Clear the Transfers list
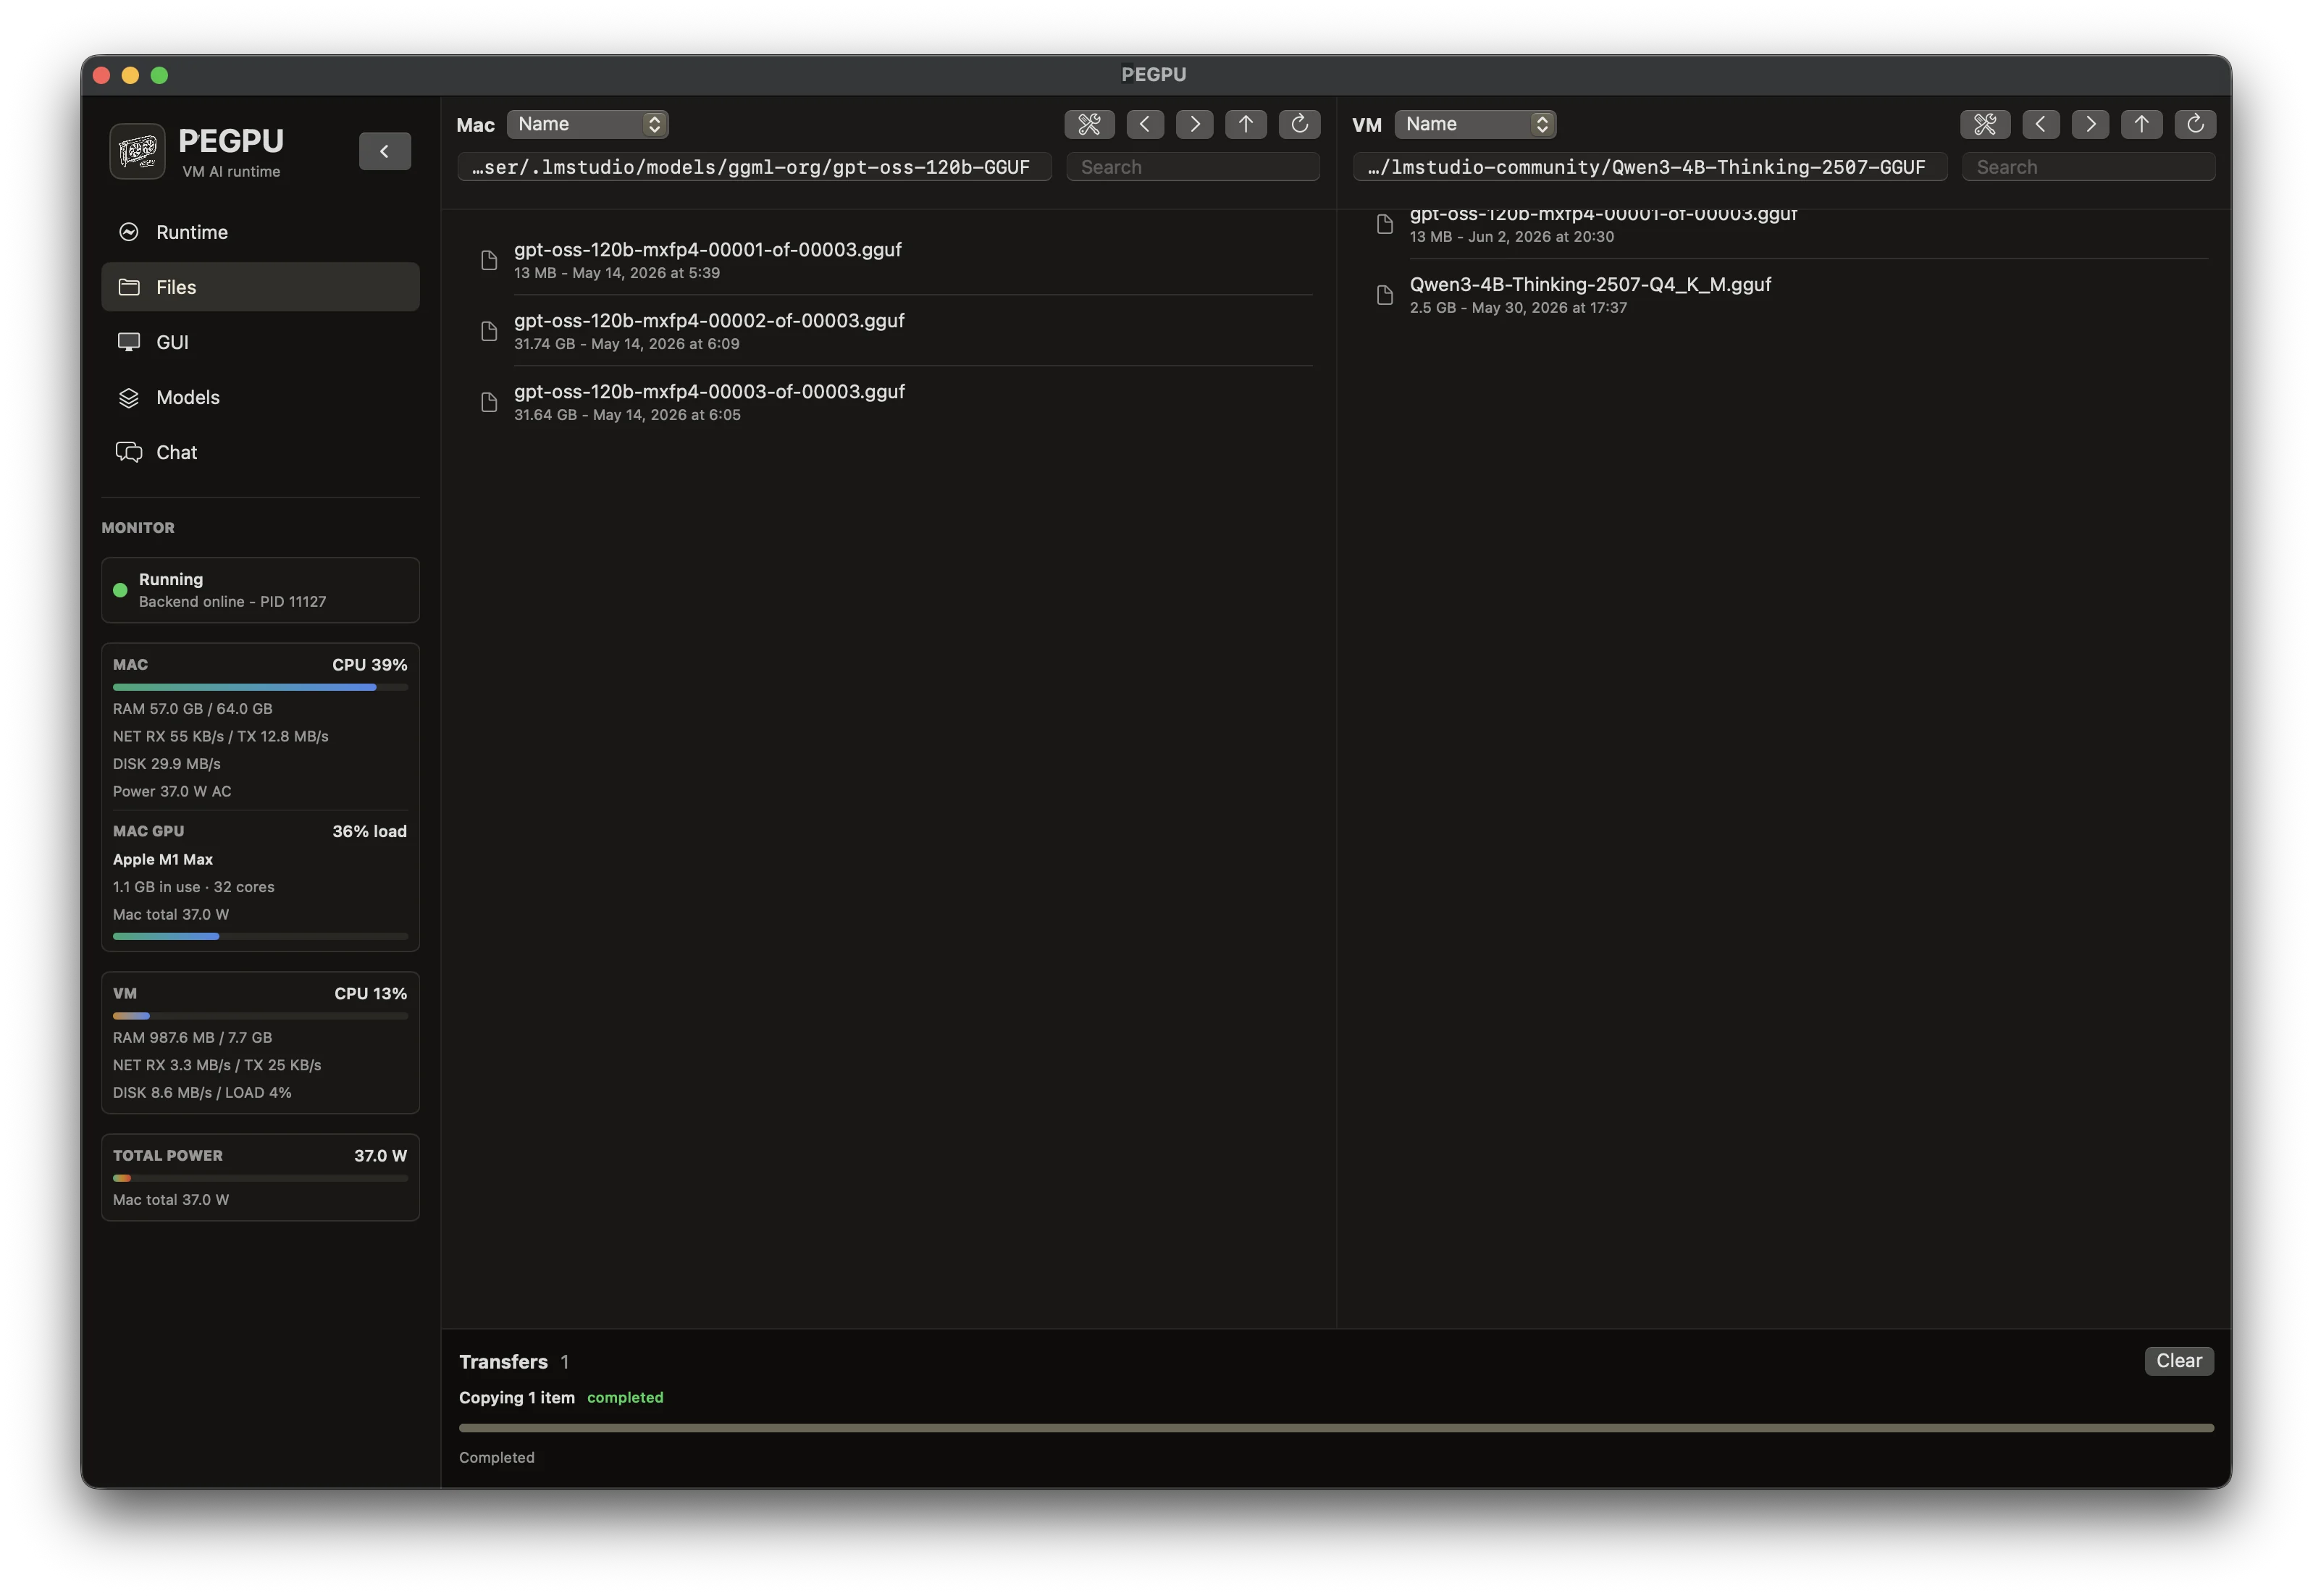 [2179, 1361]
